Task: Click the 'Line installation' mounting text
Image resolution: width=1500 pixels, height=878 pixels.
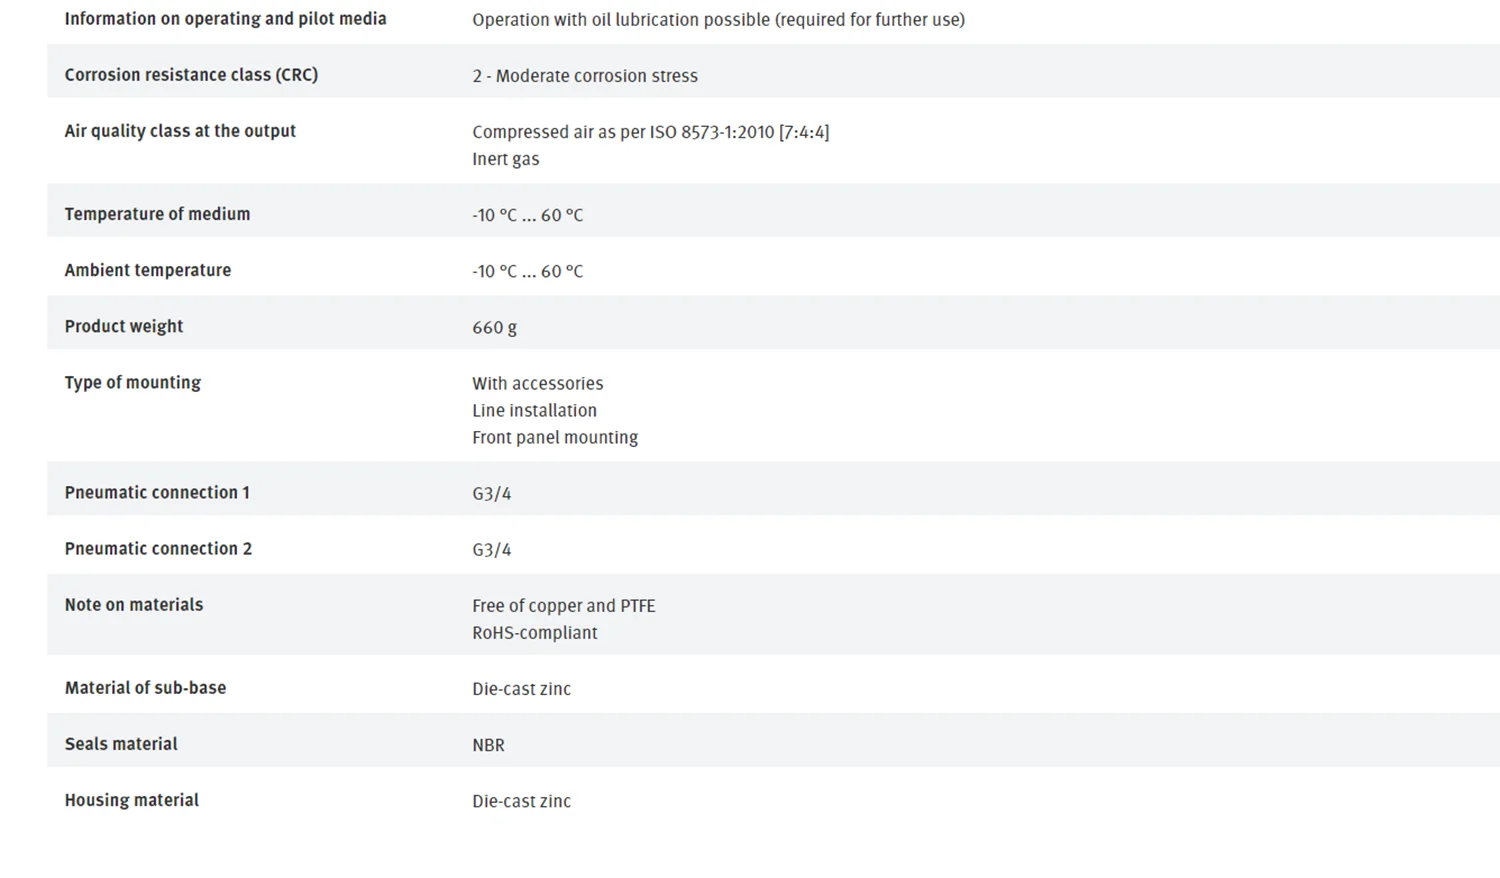Action: 534,410
